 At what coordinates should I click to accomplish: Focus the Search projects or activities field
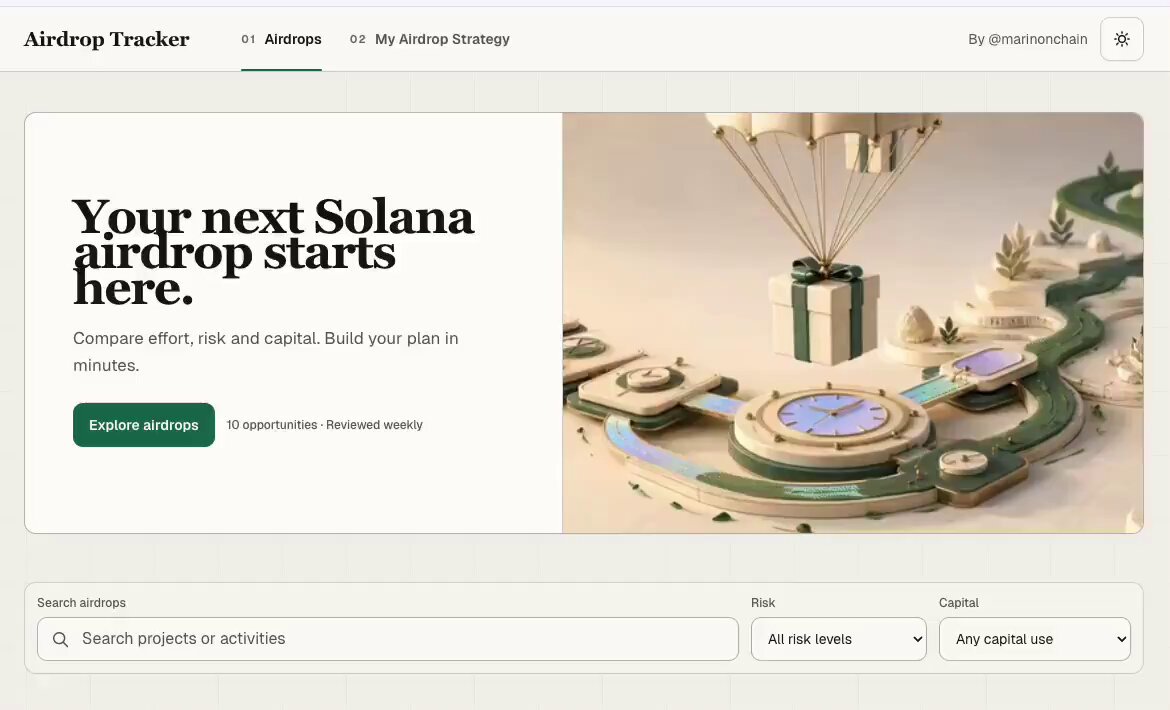point(388,639)
